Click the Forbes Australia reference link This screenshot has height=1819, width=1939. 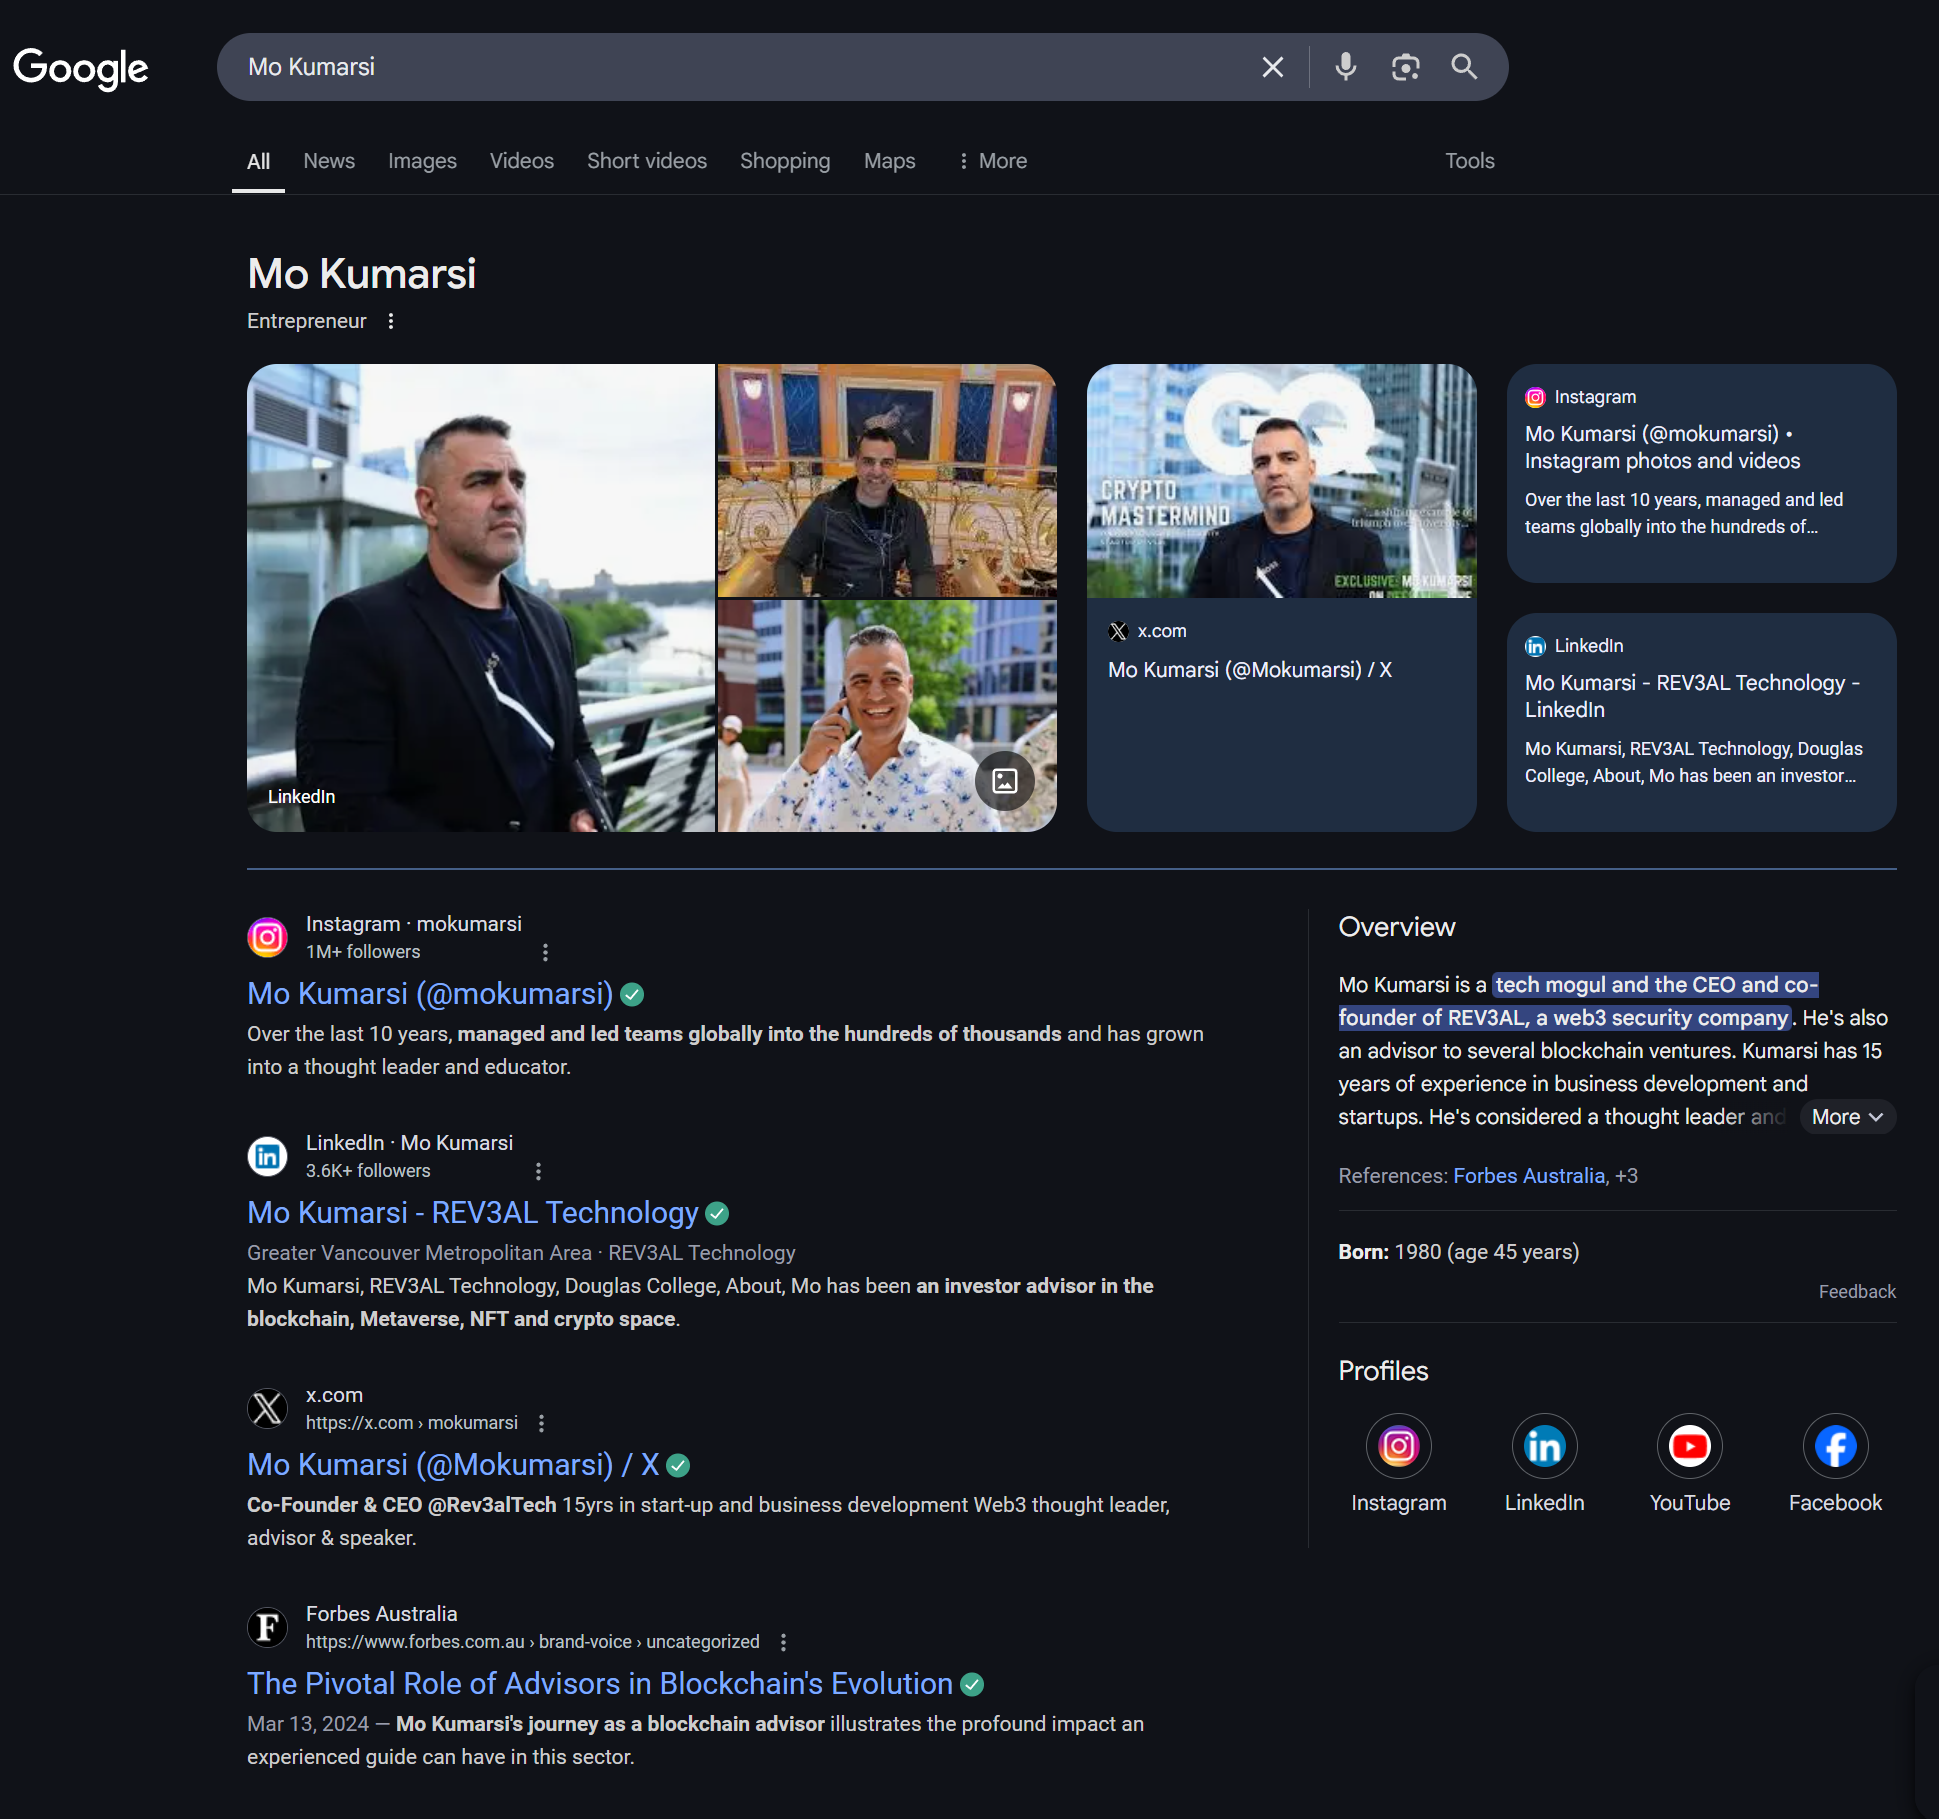(x=1528, y=1176)
